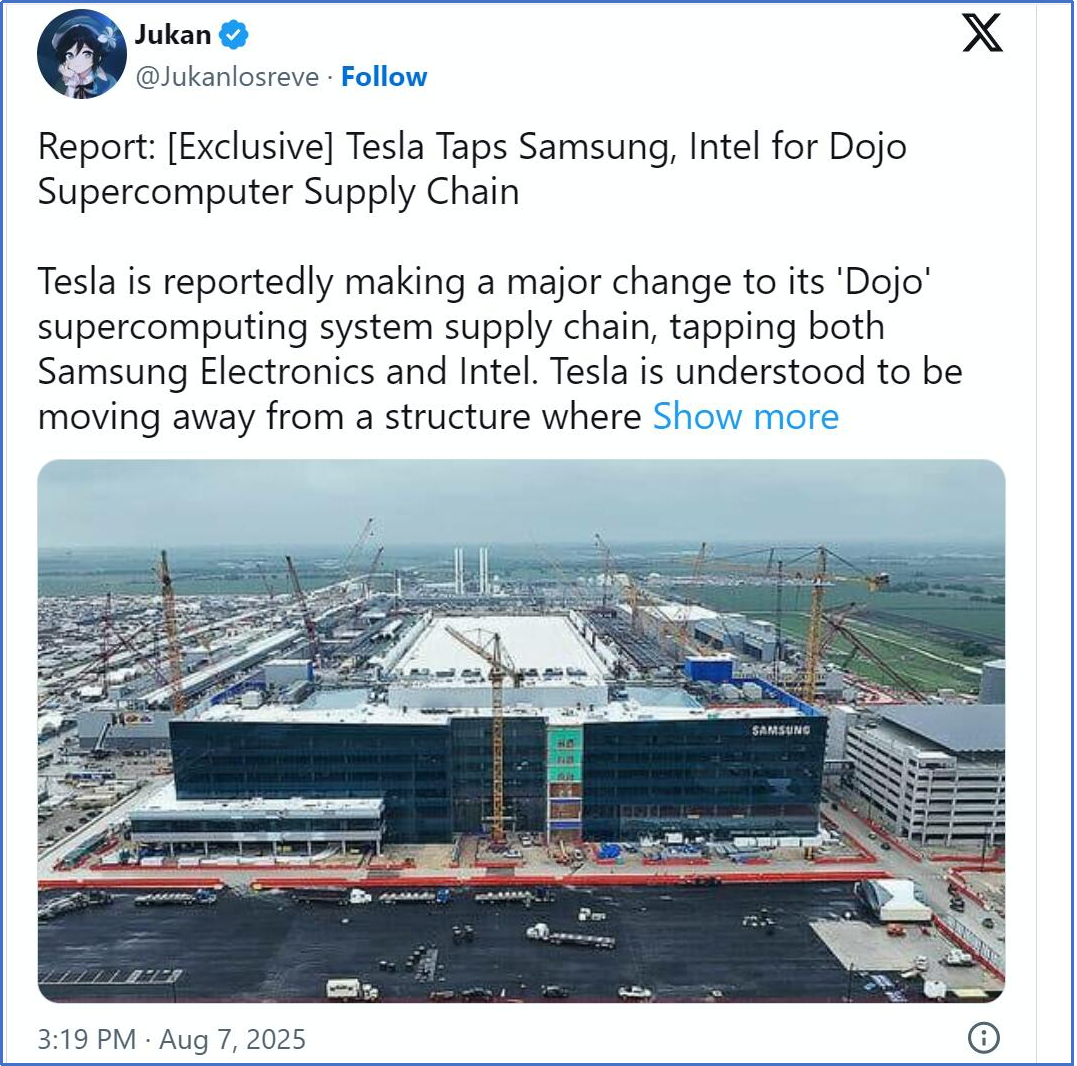Click the X logo in the tweet corner

pos(982,32)
